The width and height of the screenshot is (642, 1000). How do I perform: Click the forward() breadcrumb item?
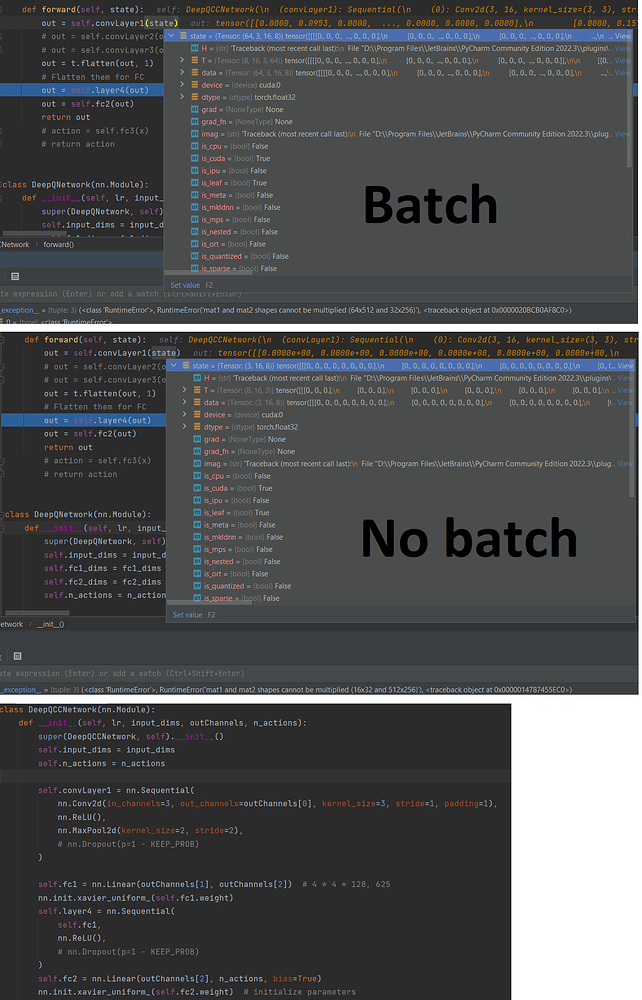tap(58, 245)
